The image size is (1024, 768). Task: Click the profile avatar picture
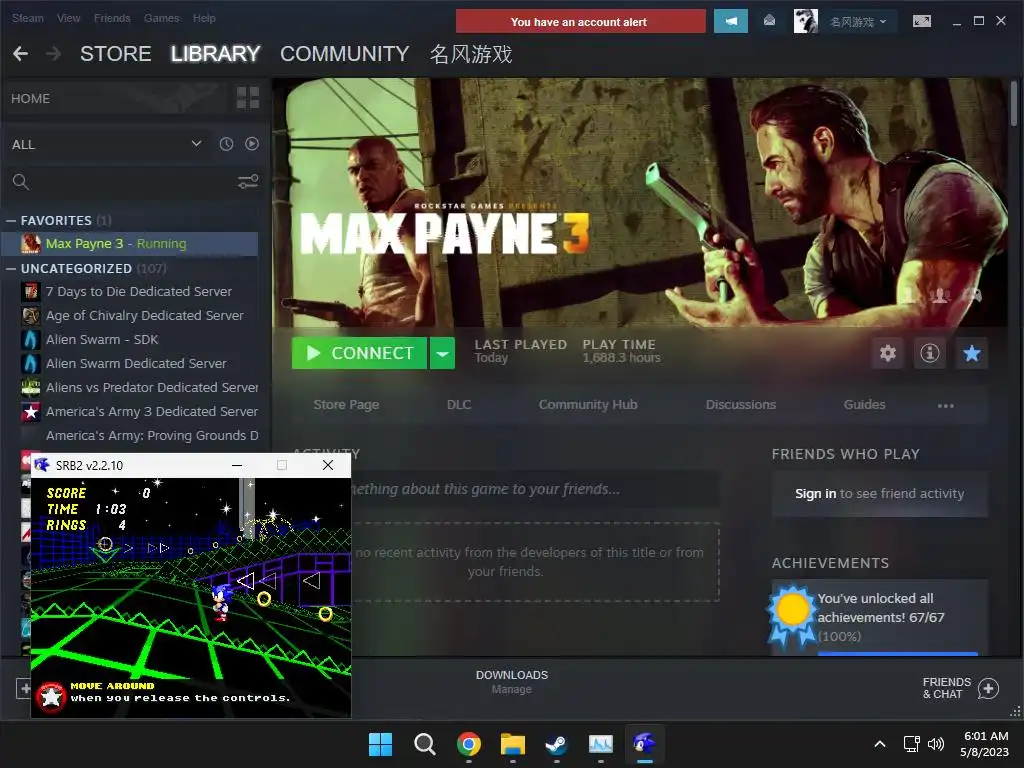(805, 21)
